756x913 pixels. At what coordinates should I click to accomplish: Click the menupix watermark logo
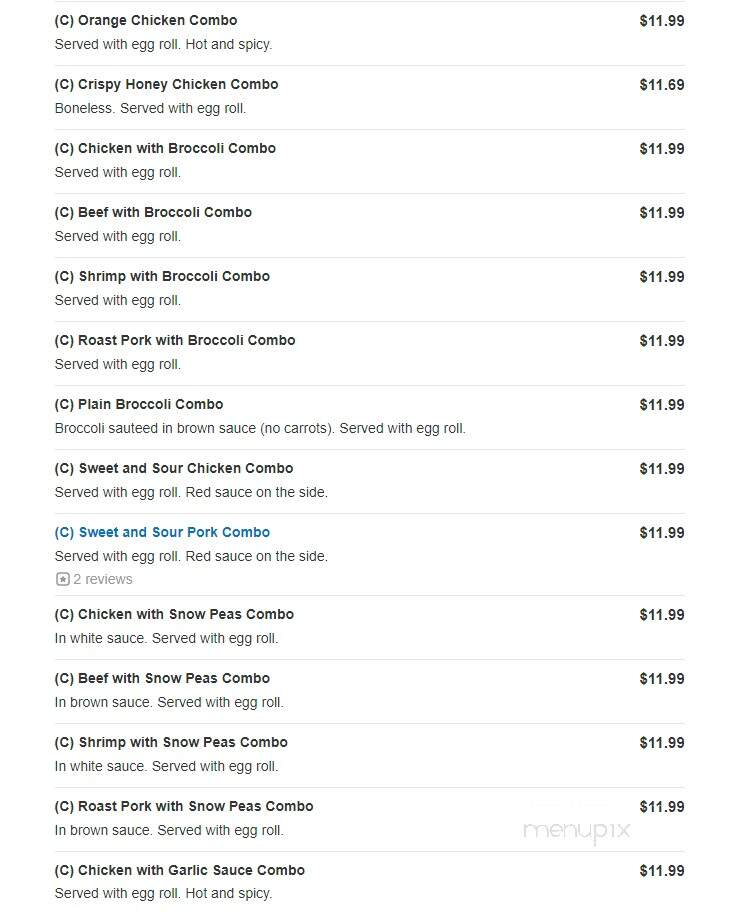(x=577, y=831)
